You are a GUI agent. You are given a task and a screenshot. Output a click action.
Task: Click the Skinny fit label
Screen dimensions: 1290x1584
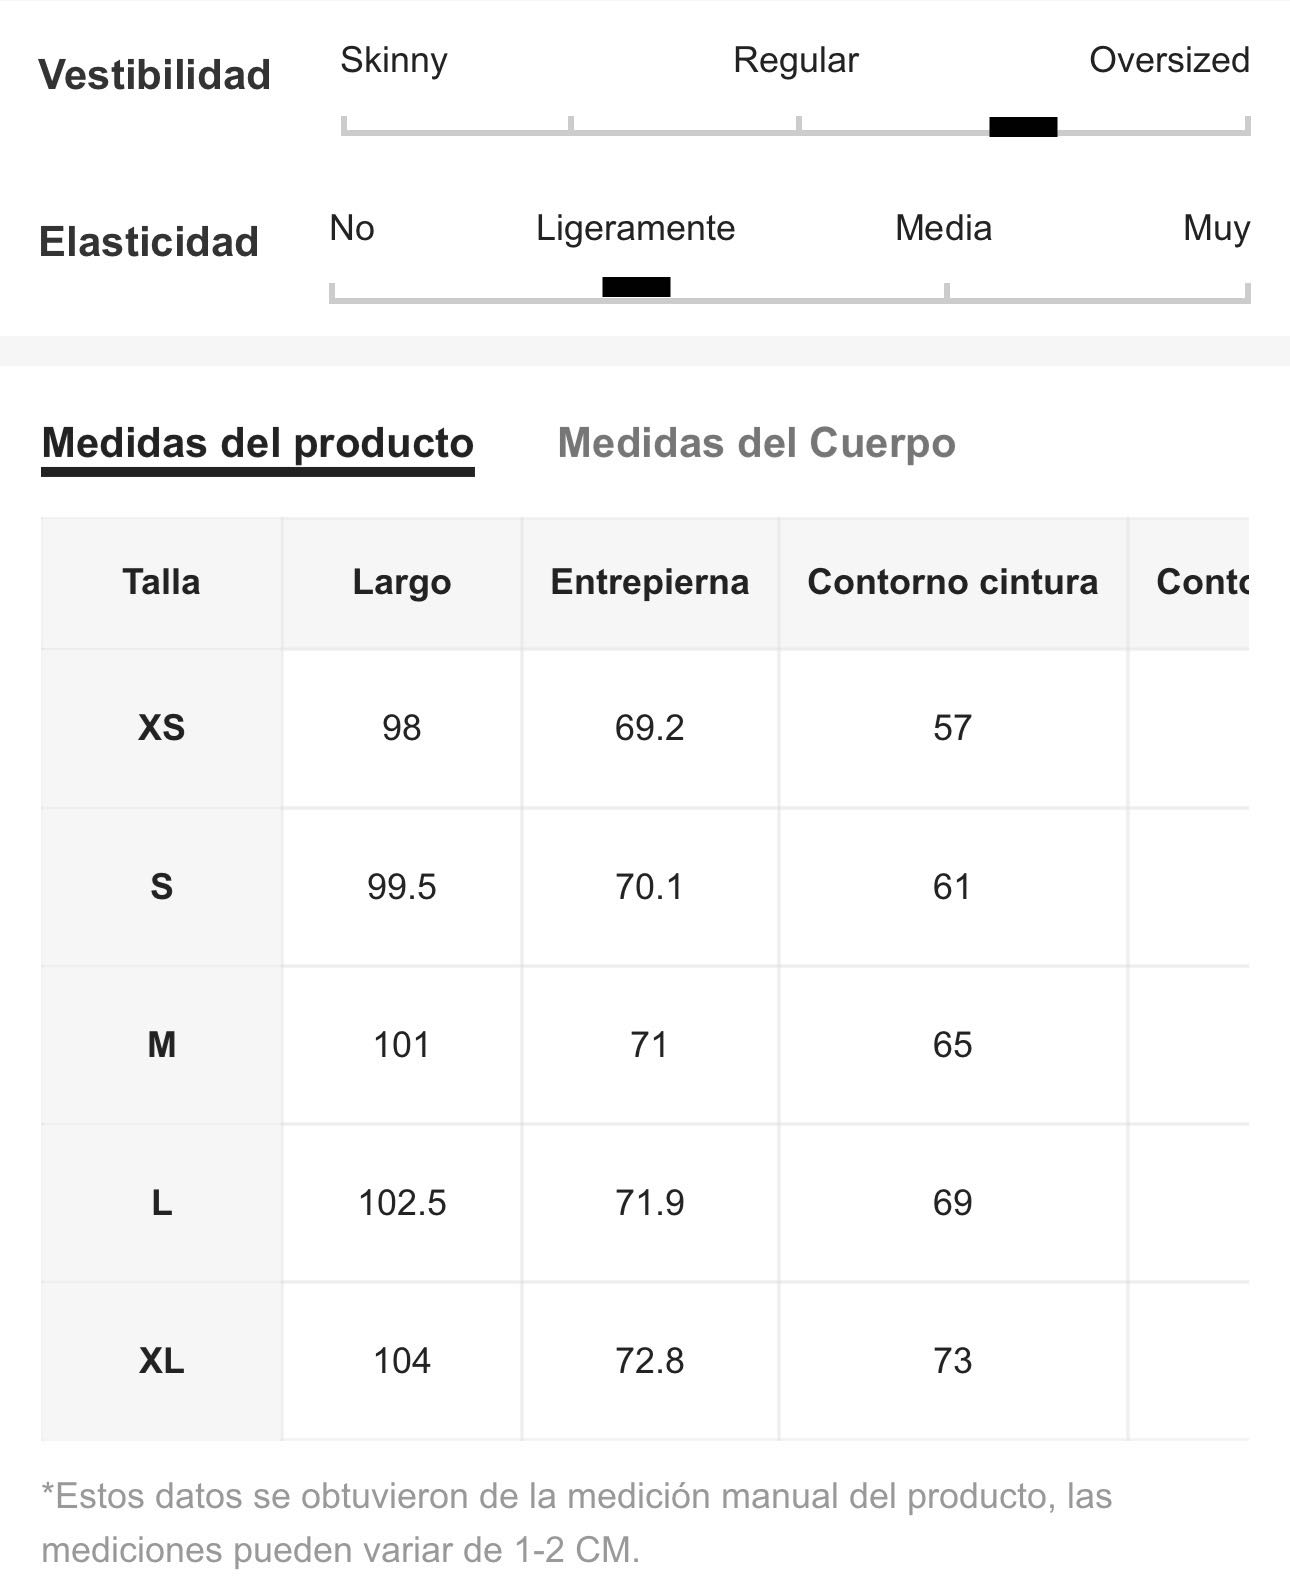[x=394, y=60]
